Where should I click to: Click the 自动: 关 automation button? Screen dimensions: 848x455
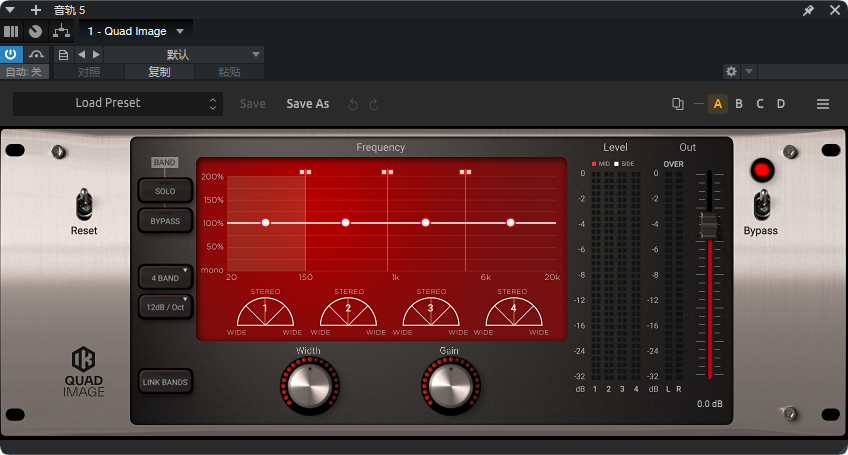[24, 72]
